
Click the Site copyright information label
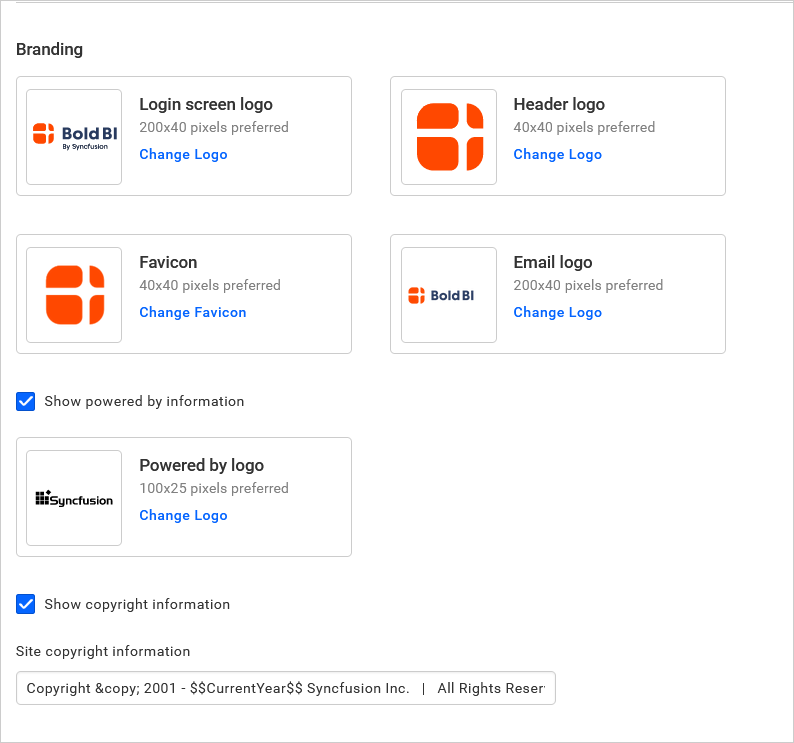(x=103, y=651)
